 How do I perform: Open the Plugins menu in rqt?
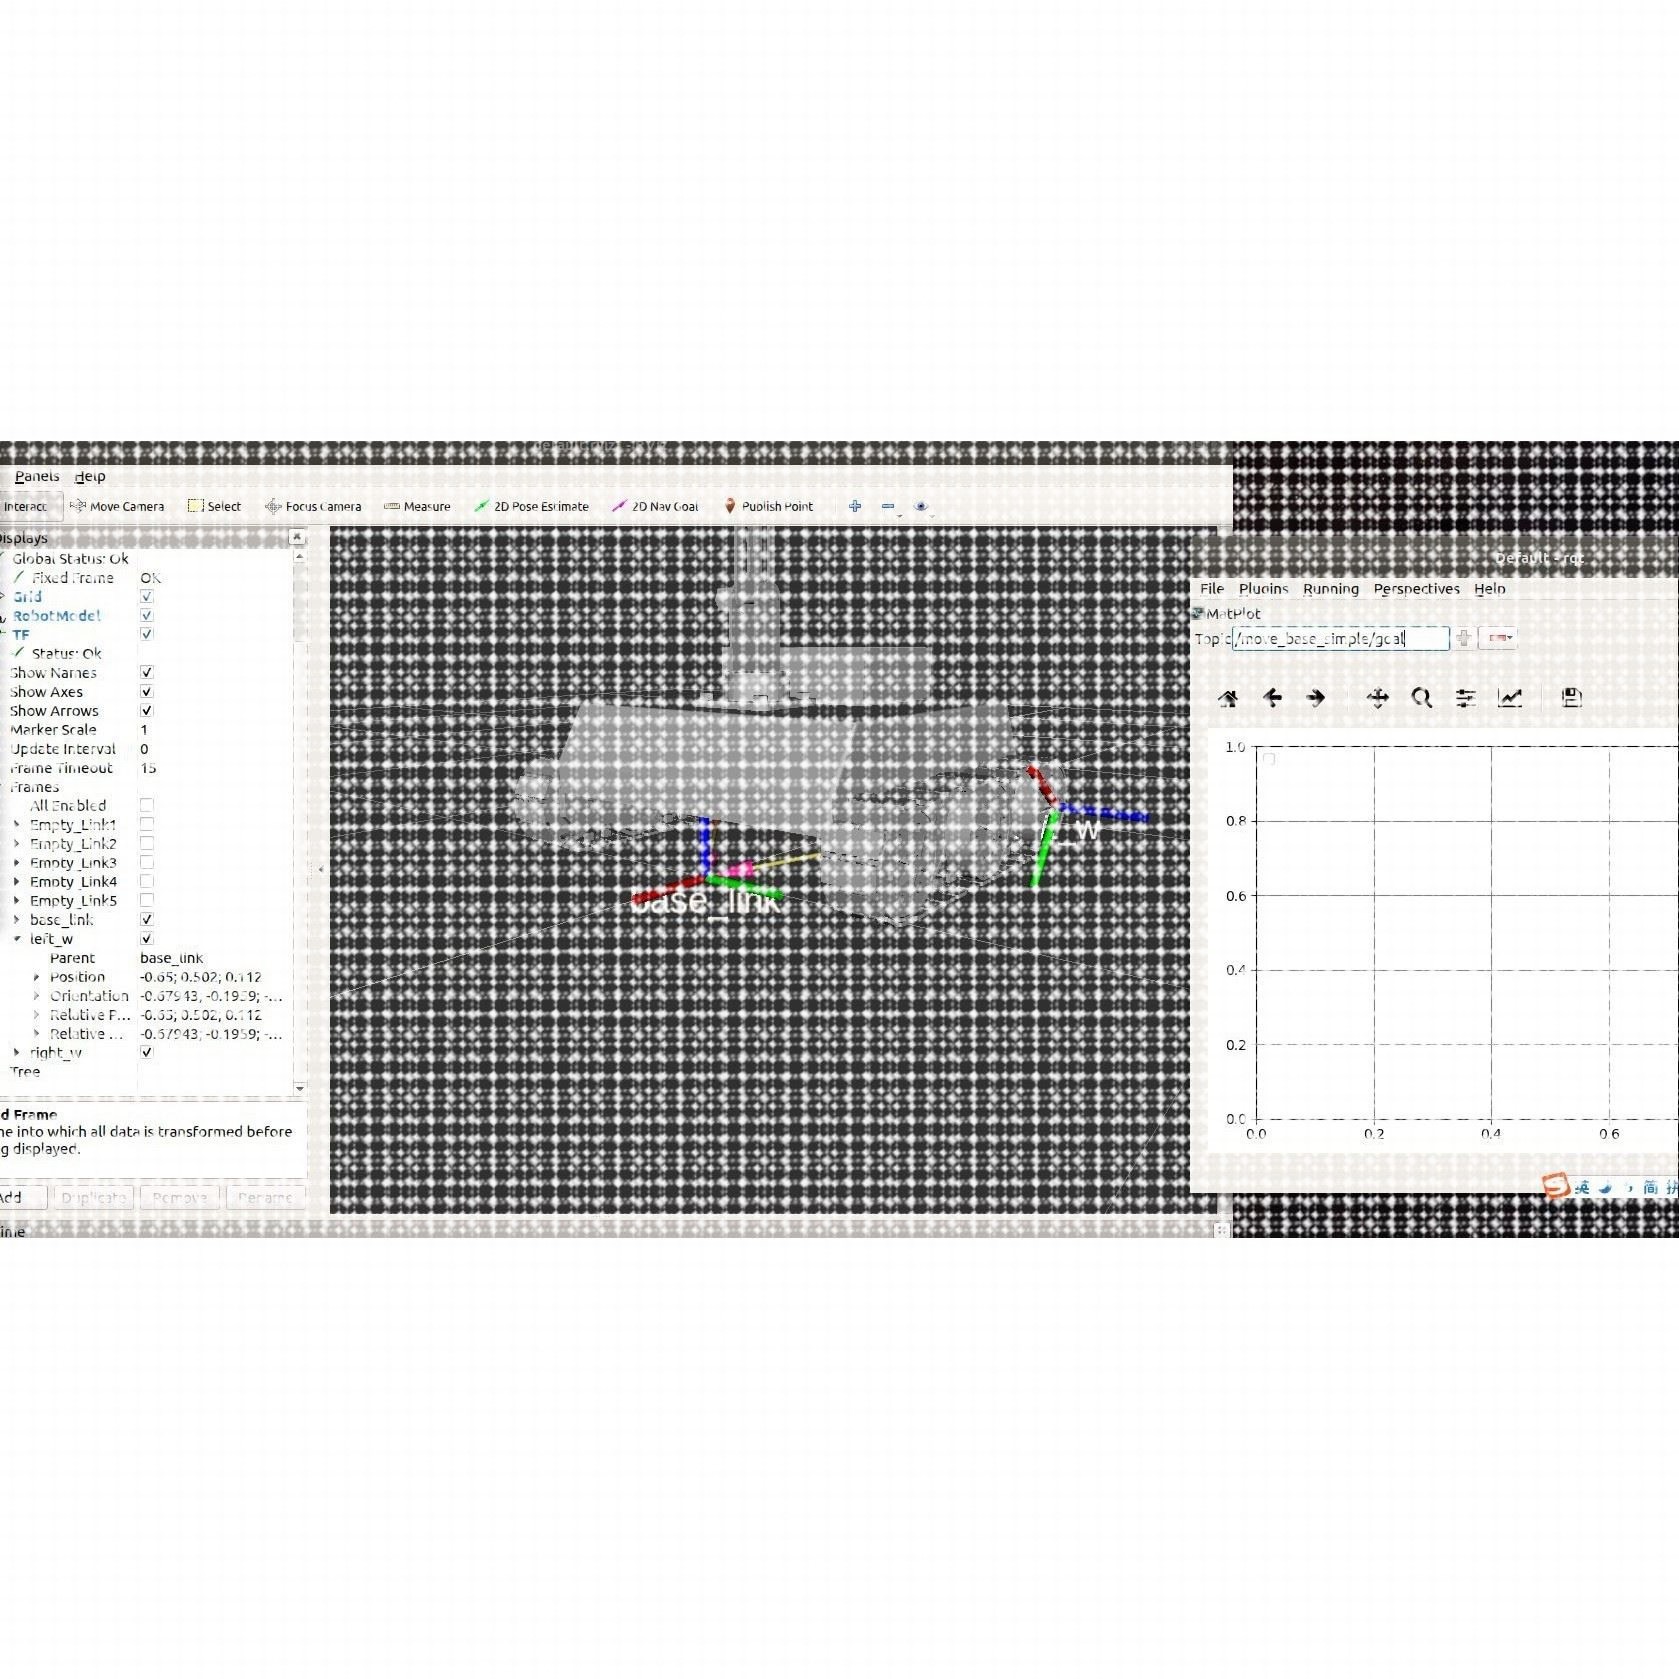tap(1264, 589)
